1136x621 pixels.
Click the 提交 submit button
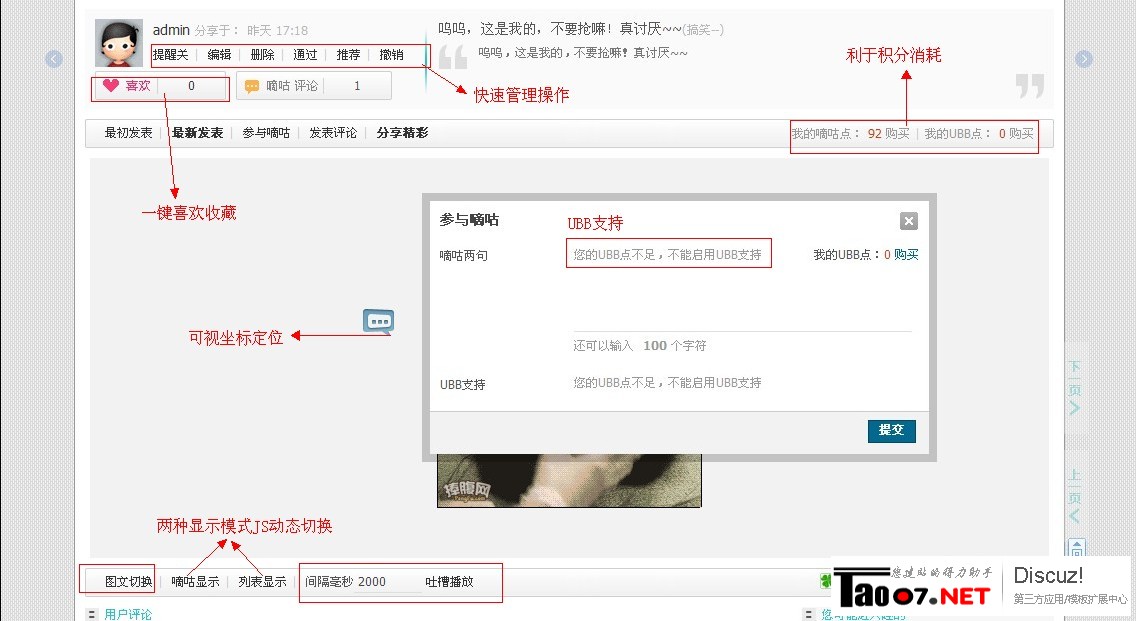click(892, 430)
